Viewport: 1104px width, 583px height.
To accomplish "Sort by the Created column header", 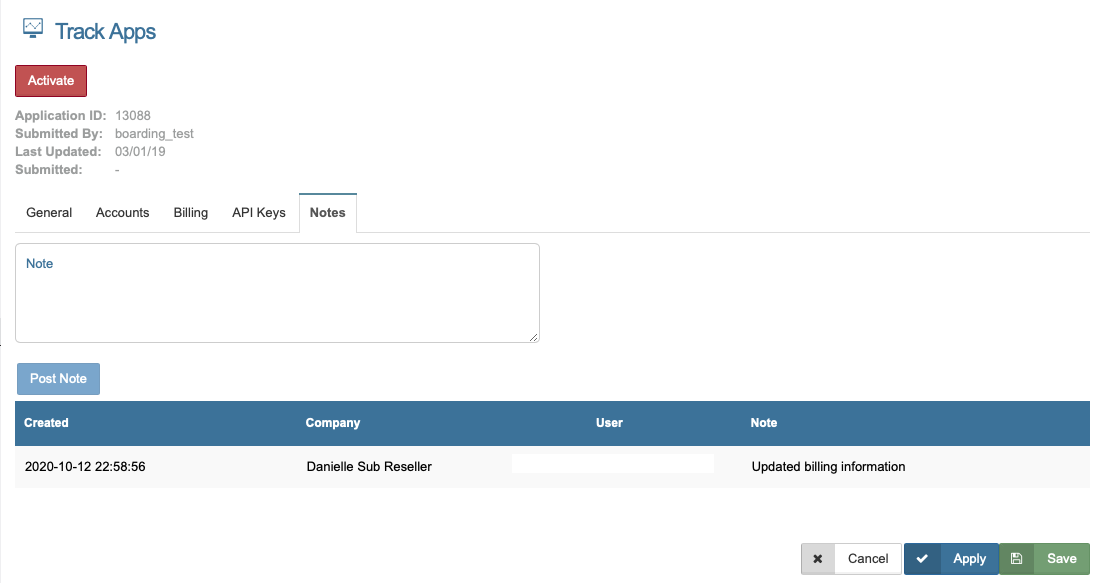I will point(46,423).
